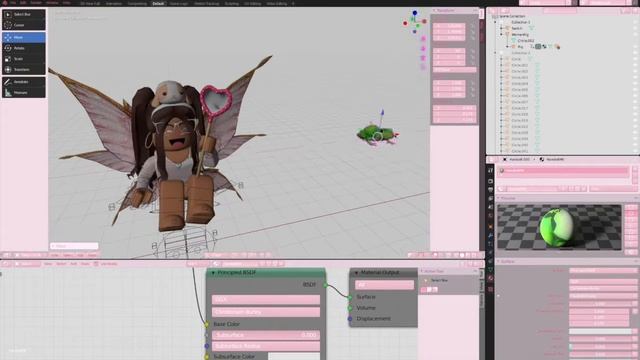Switch to the Compositing workspace tab
The height and width of the screenshot is (360, 640).
(x=137, y=3)
